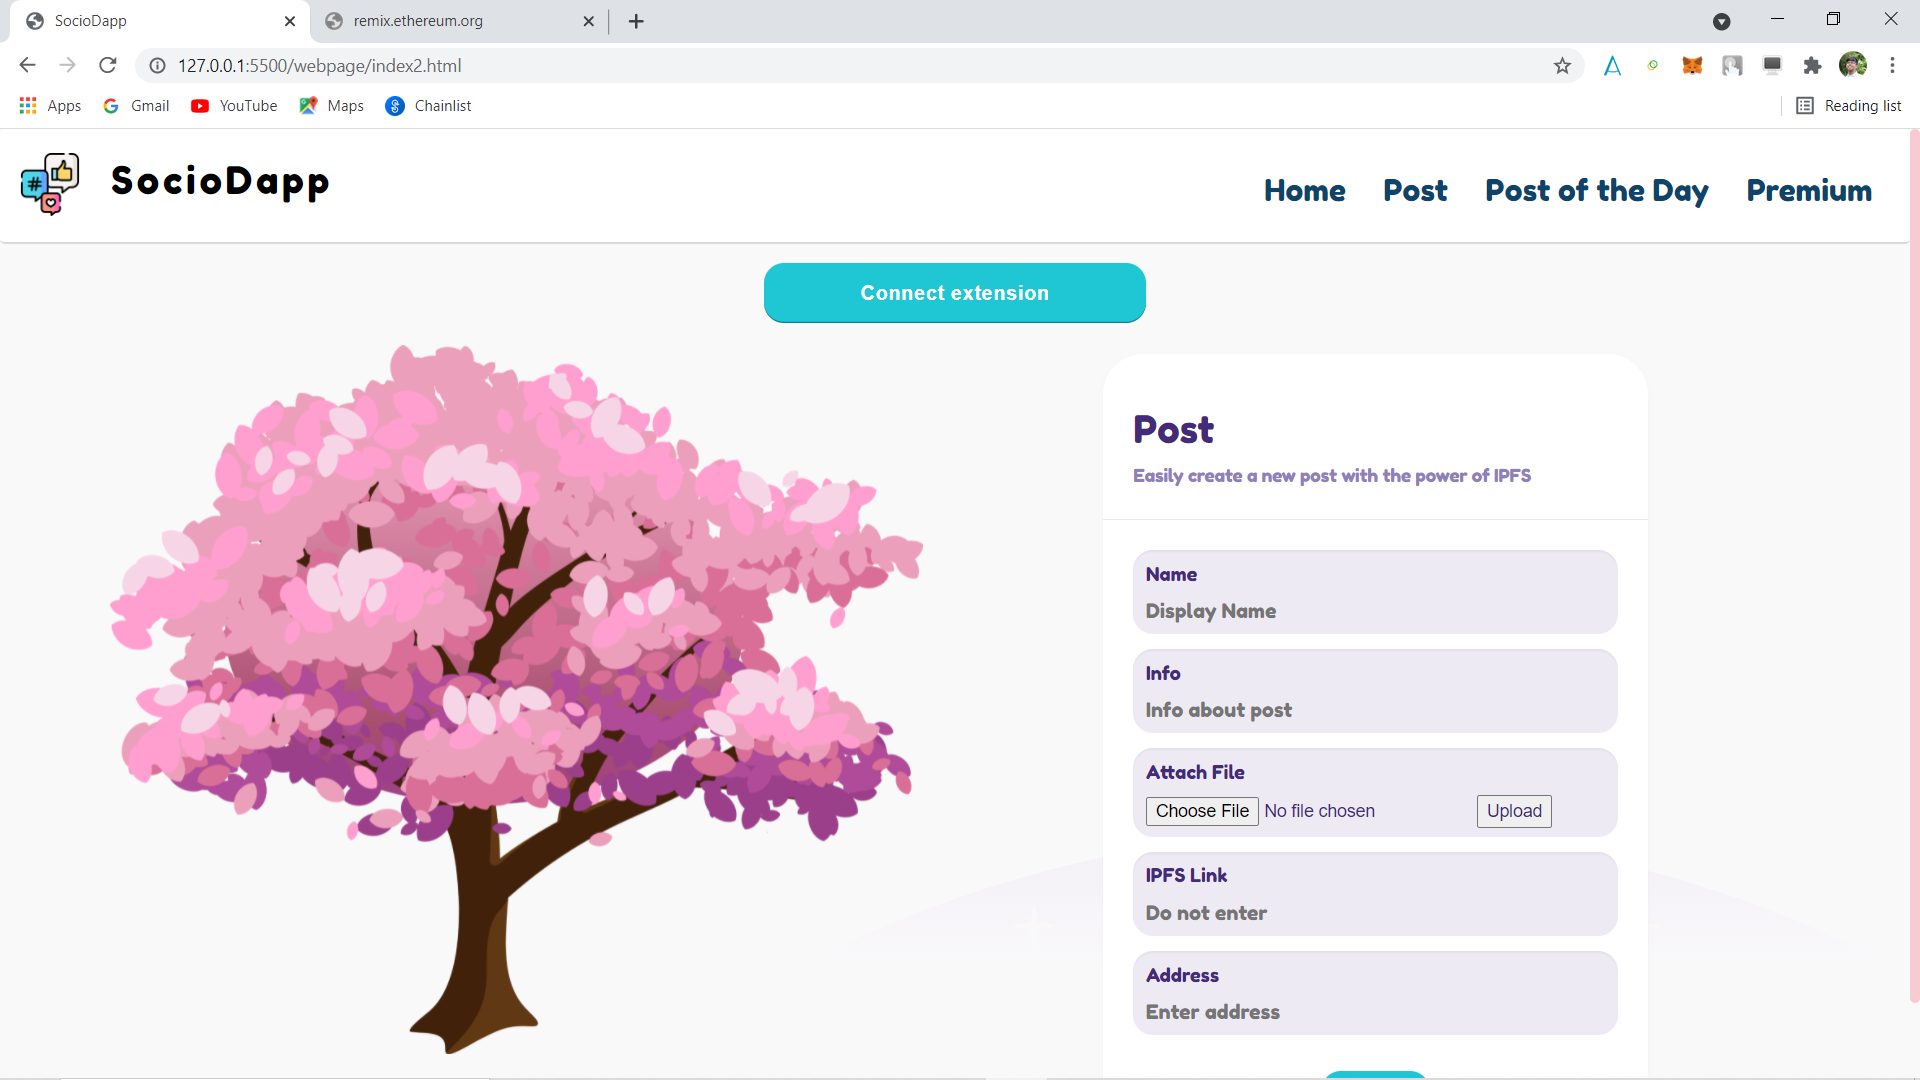The height and width of the screenshot is (1080, 1920).
Task: Go back with the back arrow
Action: [27, 66]
